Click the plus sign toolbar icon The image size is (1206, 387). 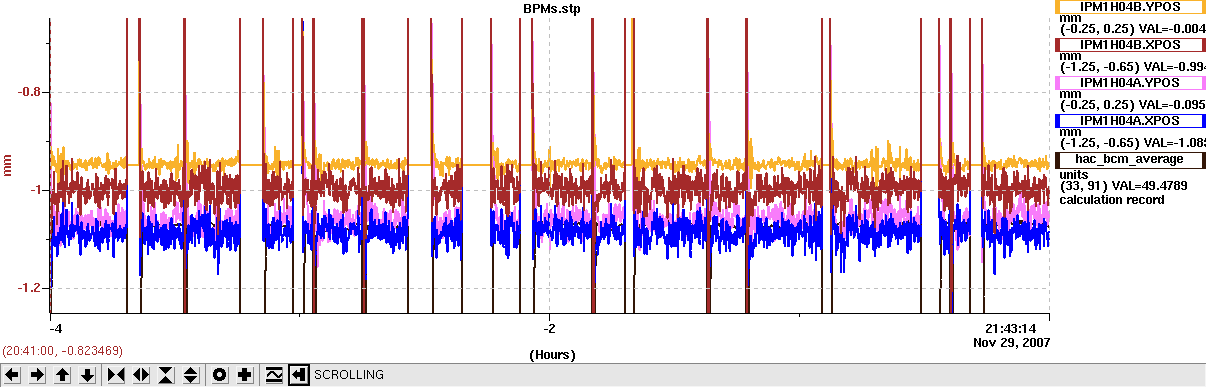(x=245, y=375)
